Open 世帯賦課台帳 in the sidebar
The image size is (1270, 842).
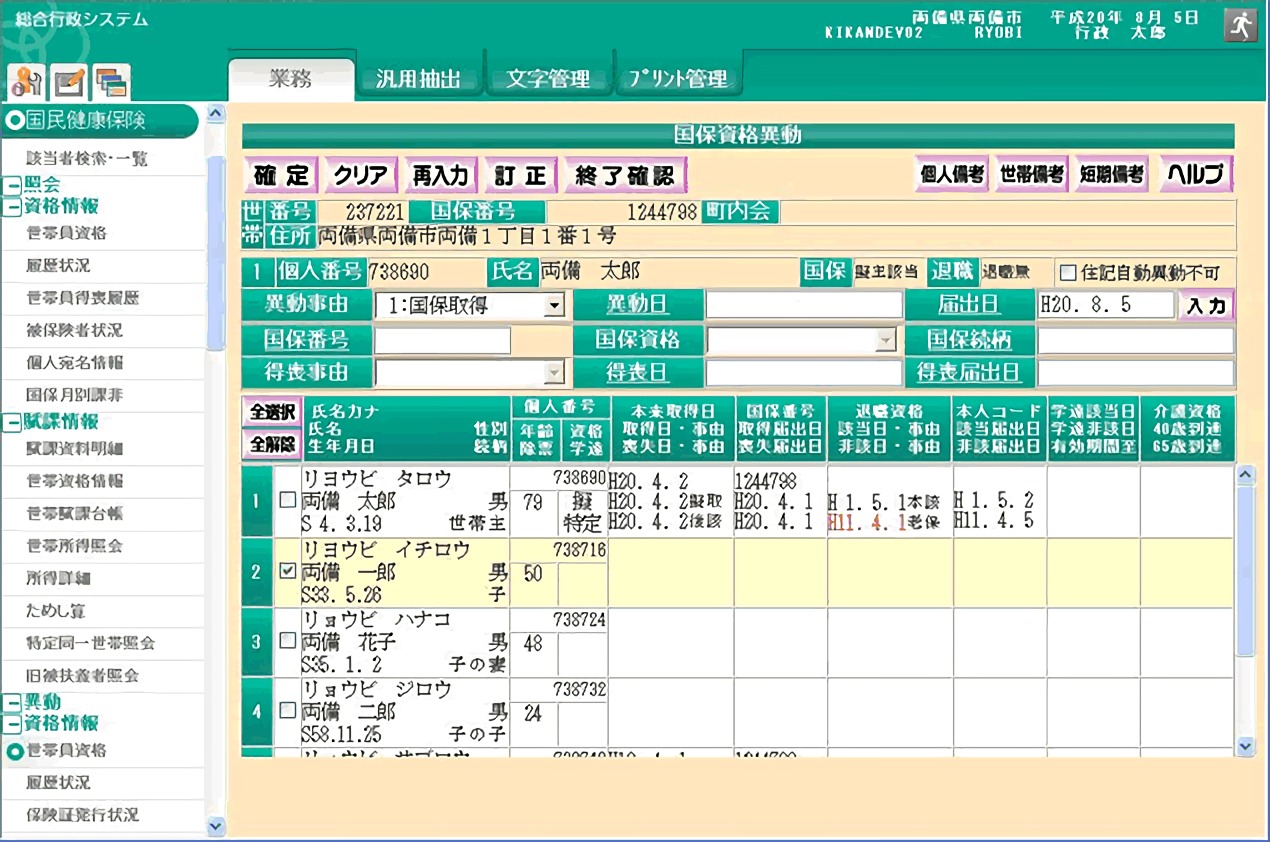pyautogui.click(x=74, y=513)
